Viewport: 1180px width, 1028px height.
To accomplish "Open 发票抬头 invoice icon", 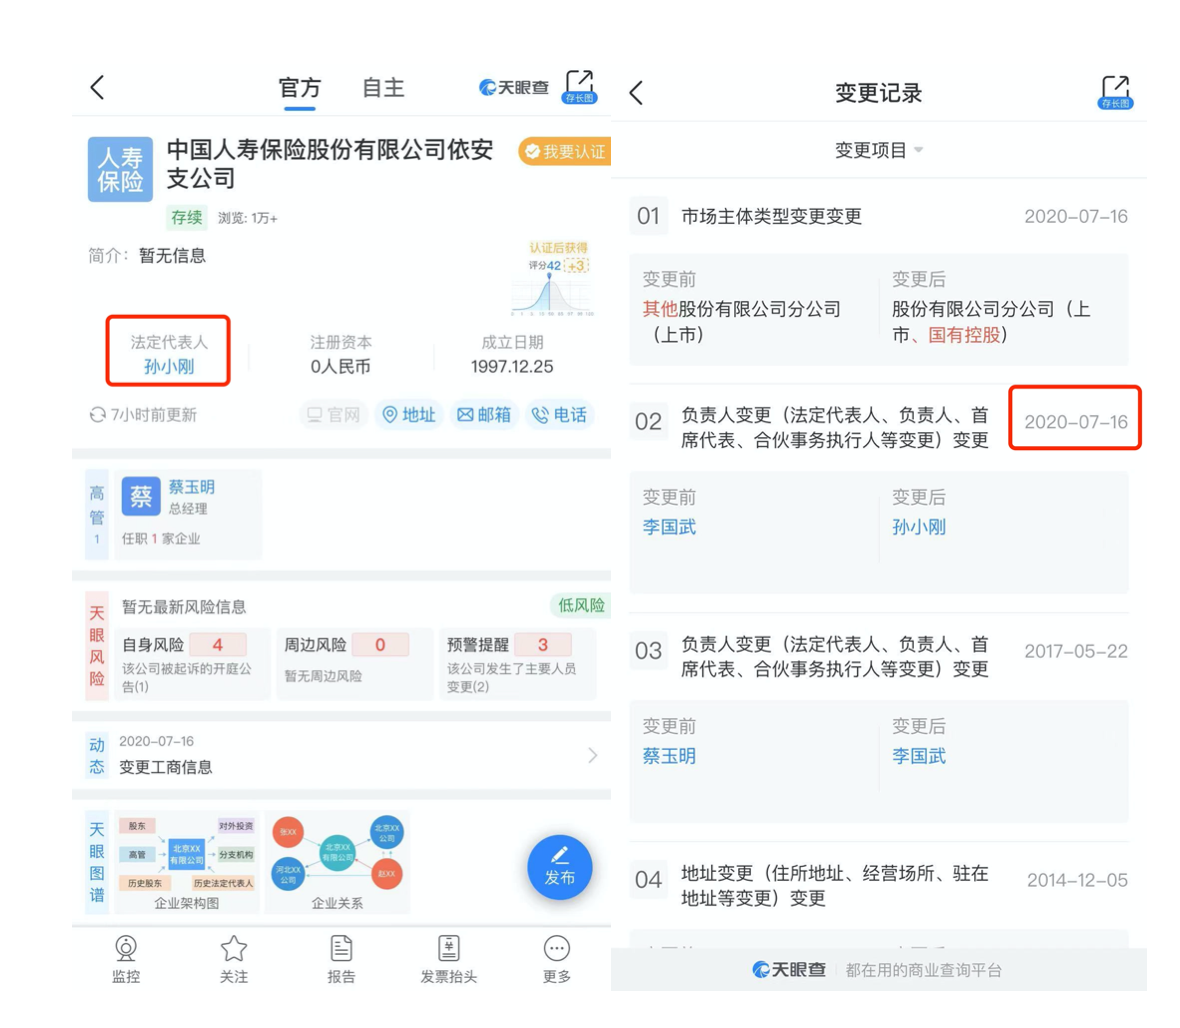I will click(448, 958).
